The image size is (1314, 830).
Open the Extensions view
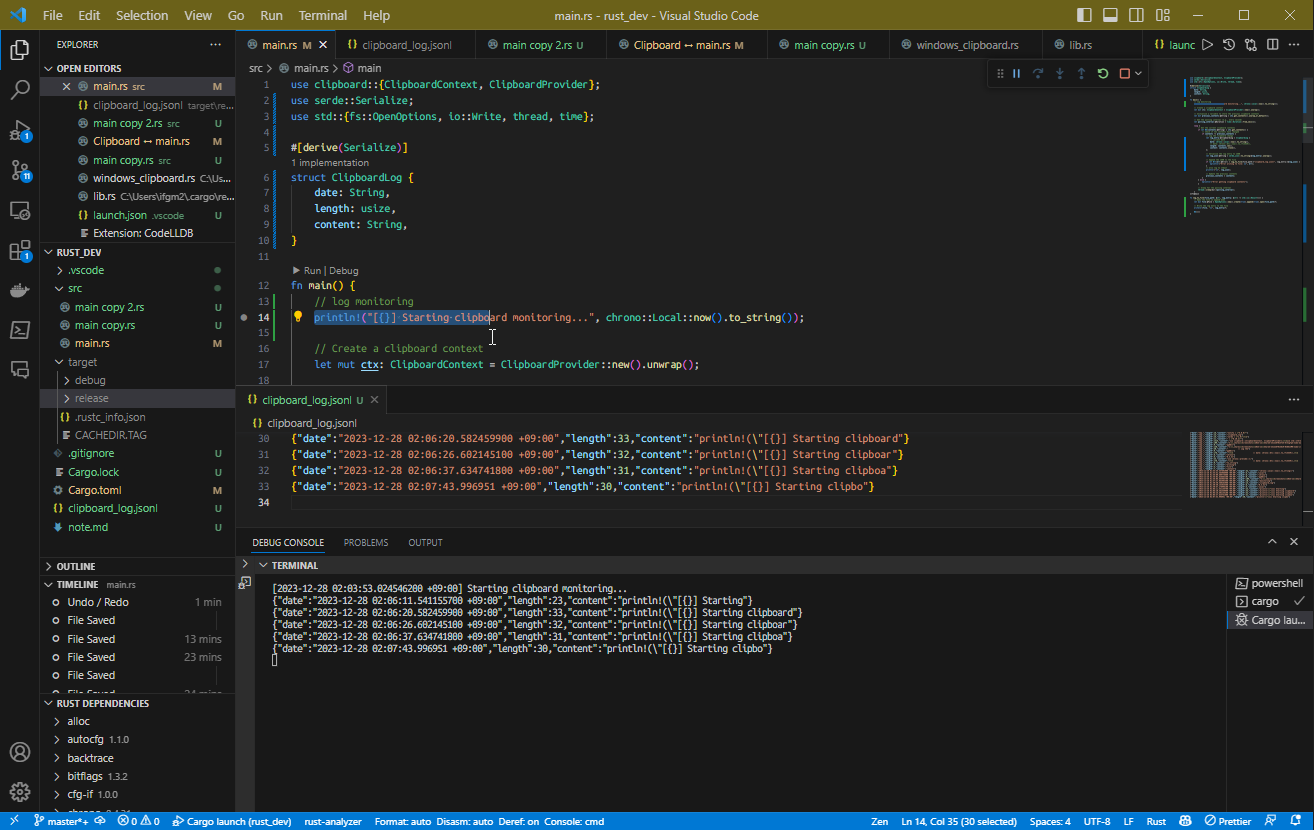(x=20, y=250)
